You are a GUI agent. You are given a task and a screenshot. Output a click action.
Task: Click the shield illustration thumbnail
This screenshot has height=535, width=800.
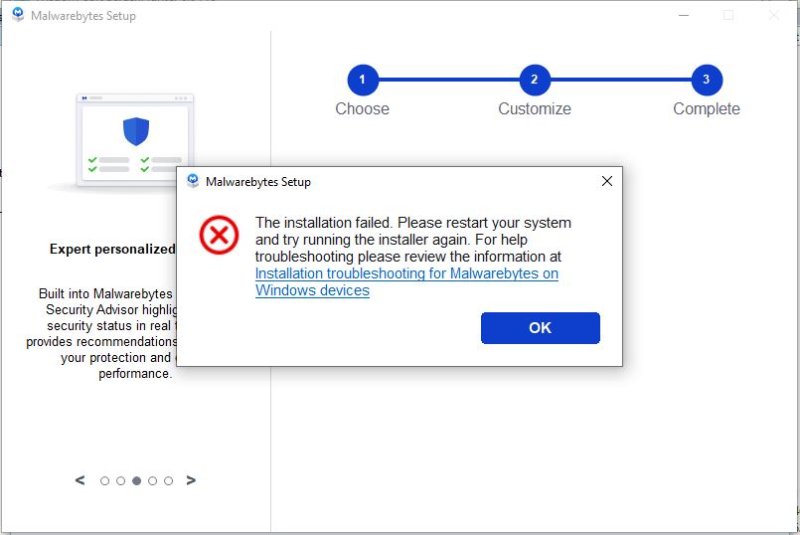pos(135,140)
